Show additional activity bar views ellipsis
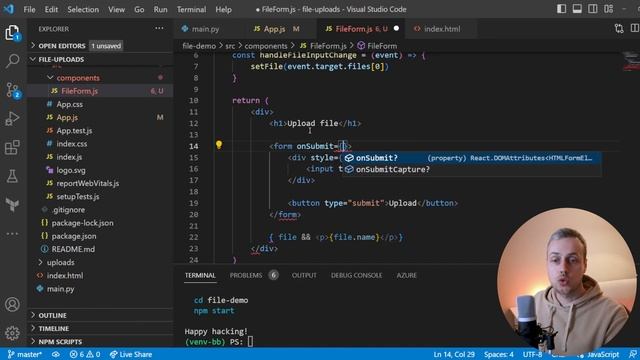Viewport: 640px width, 360px height. pos(12,233)
